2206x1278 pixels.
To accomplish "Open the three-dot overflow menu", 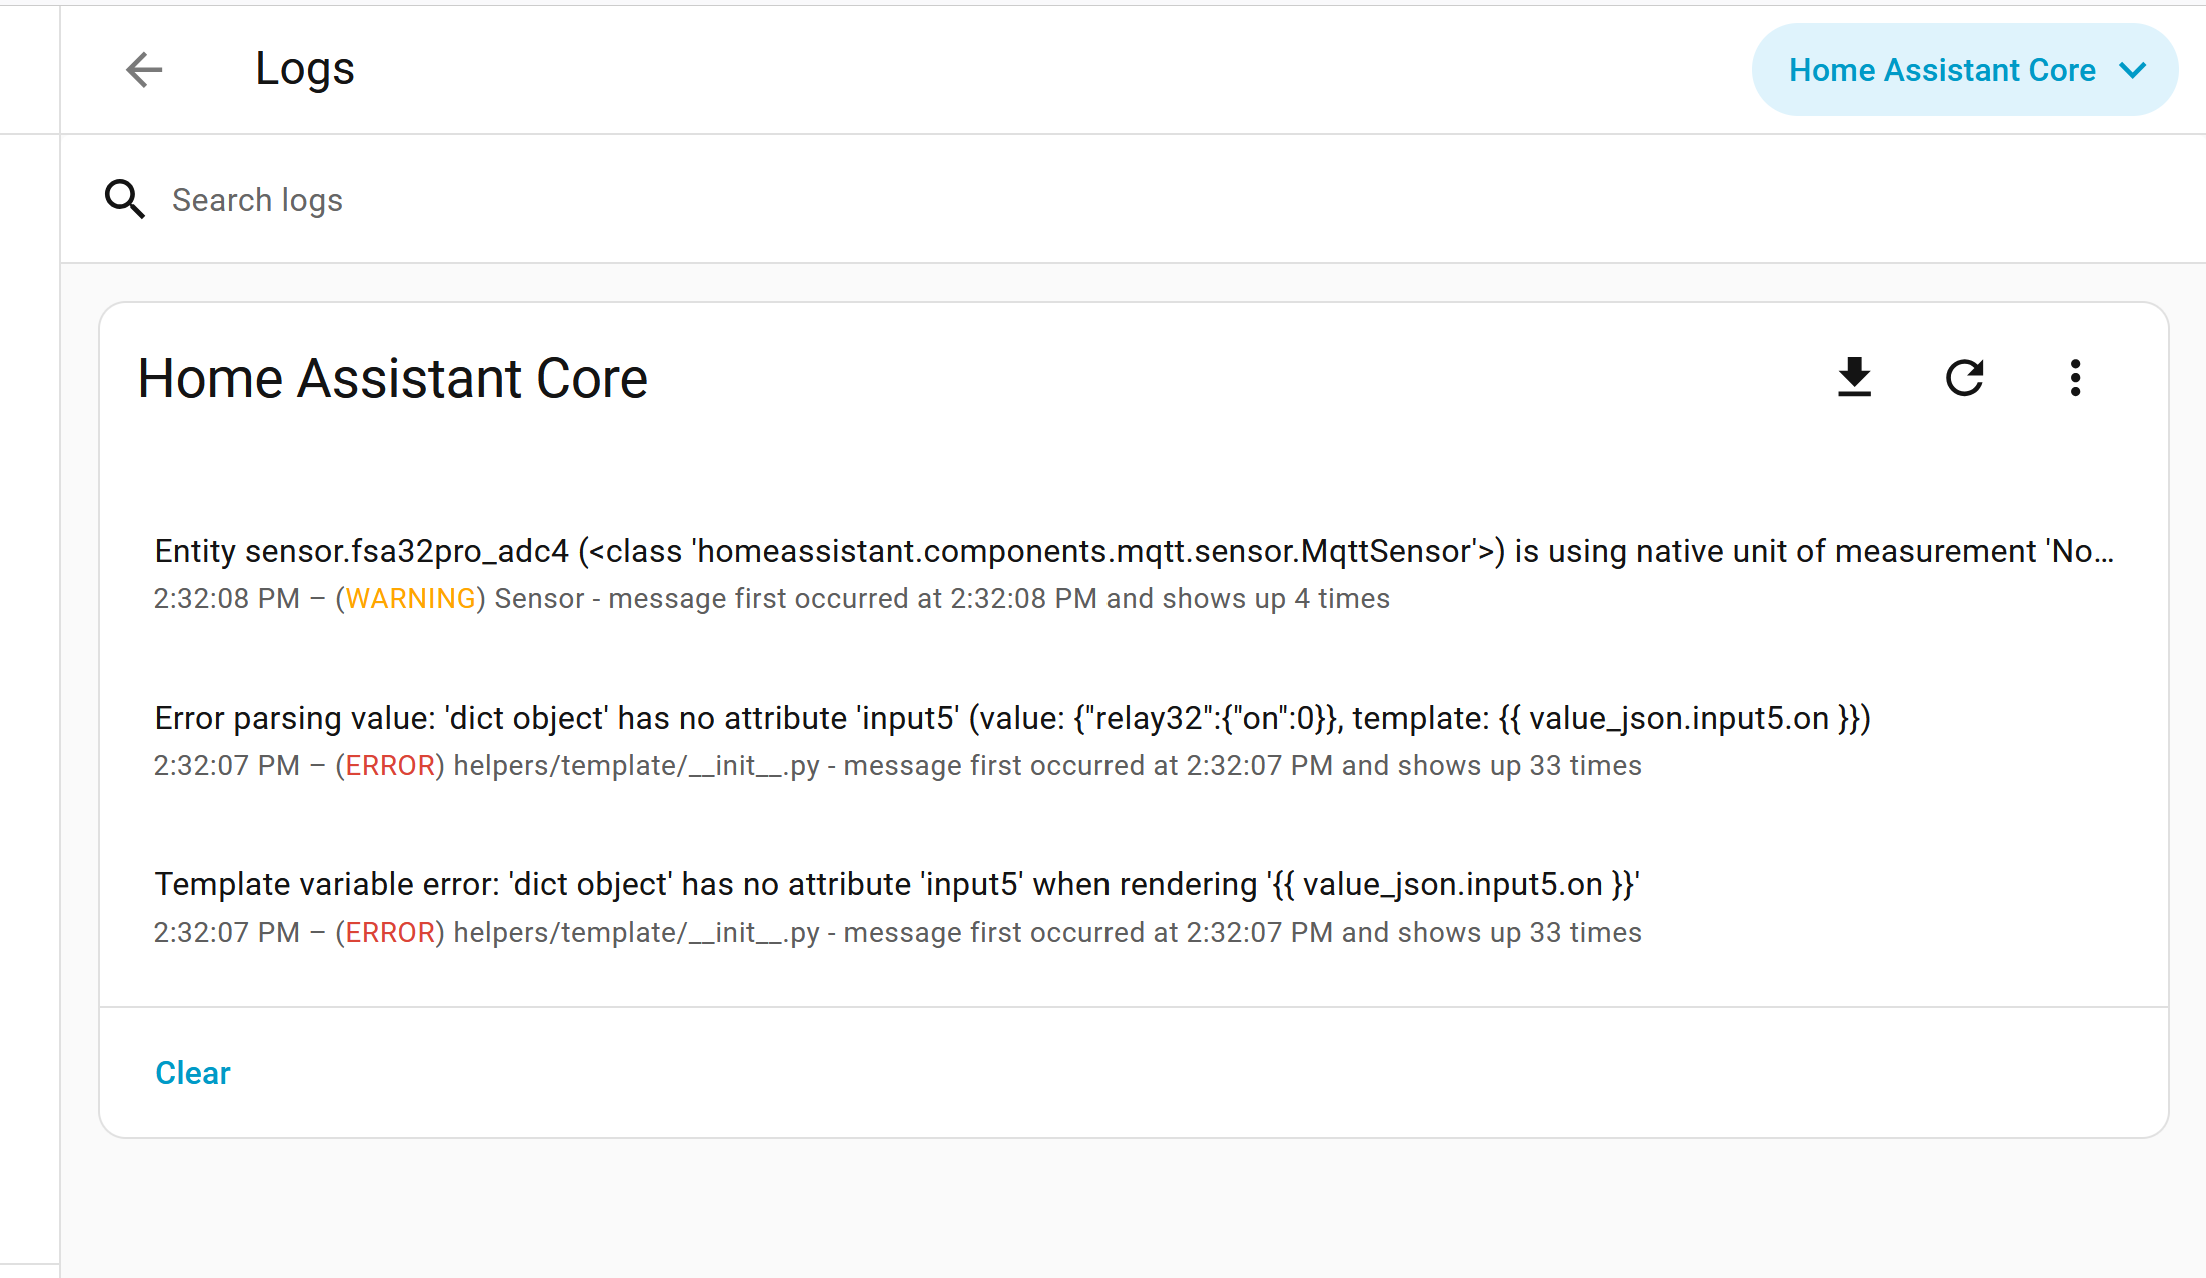I will click(2075, 378).
